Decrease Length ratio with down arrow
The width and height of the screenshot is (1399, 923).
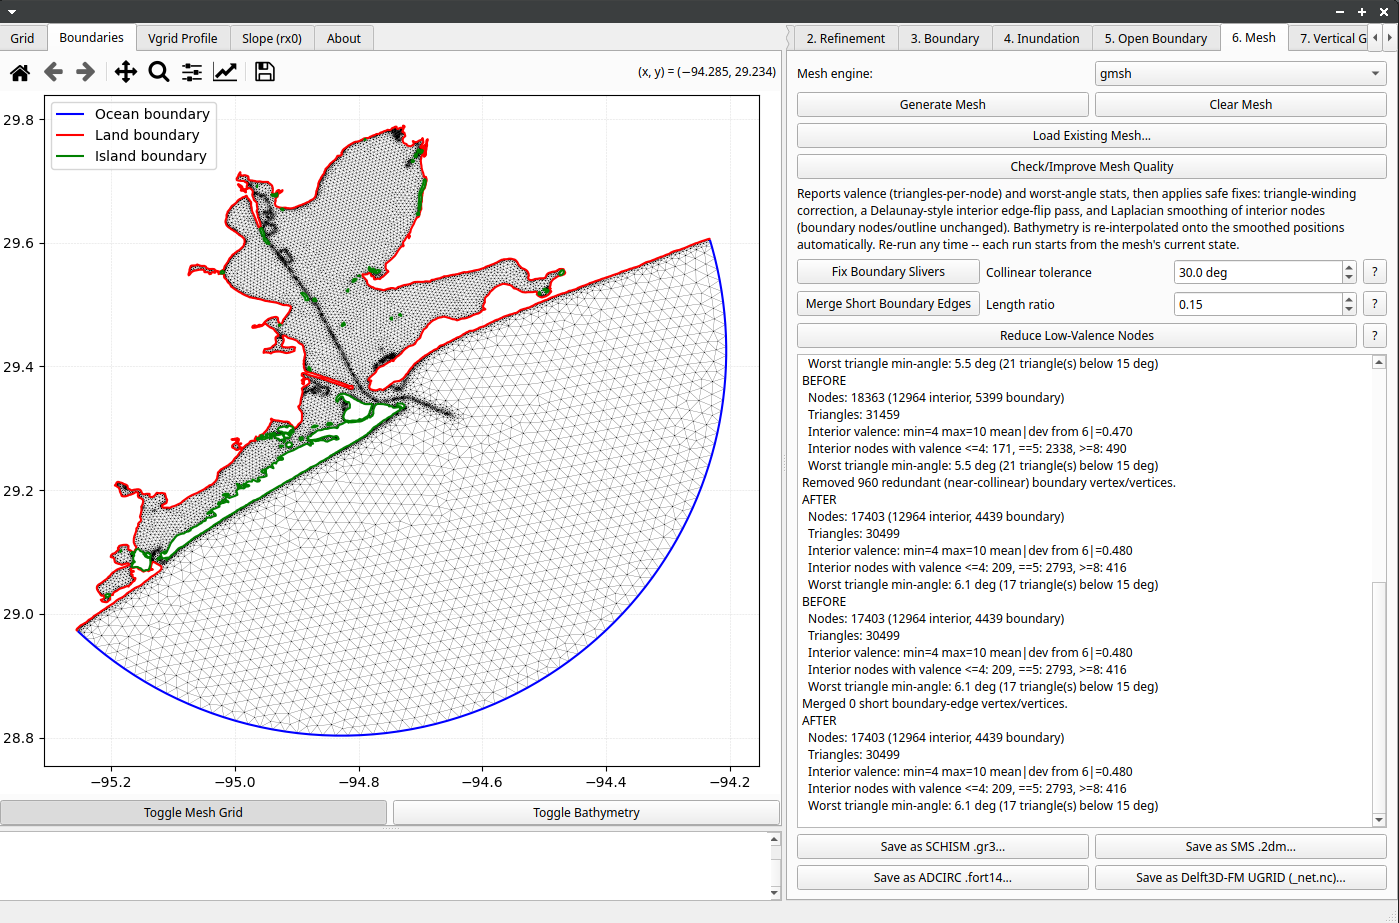pyautogui.click(x=1349, y=310)
